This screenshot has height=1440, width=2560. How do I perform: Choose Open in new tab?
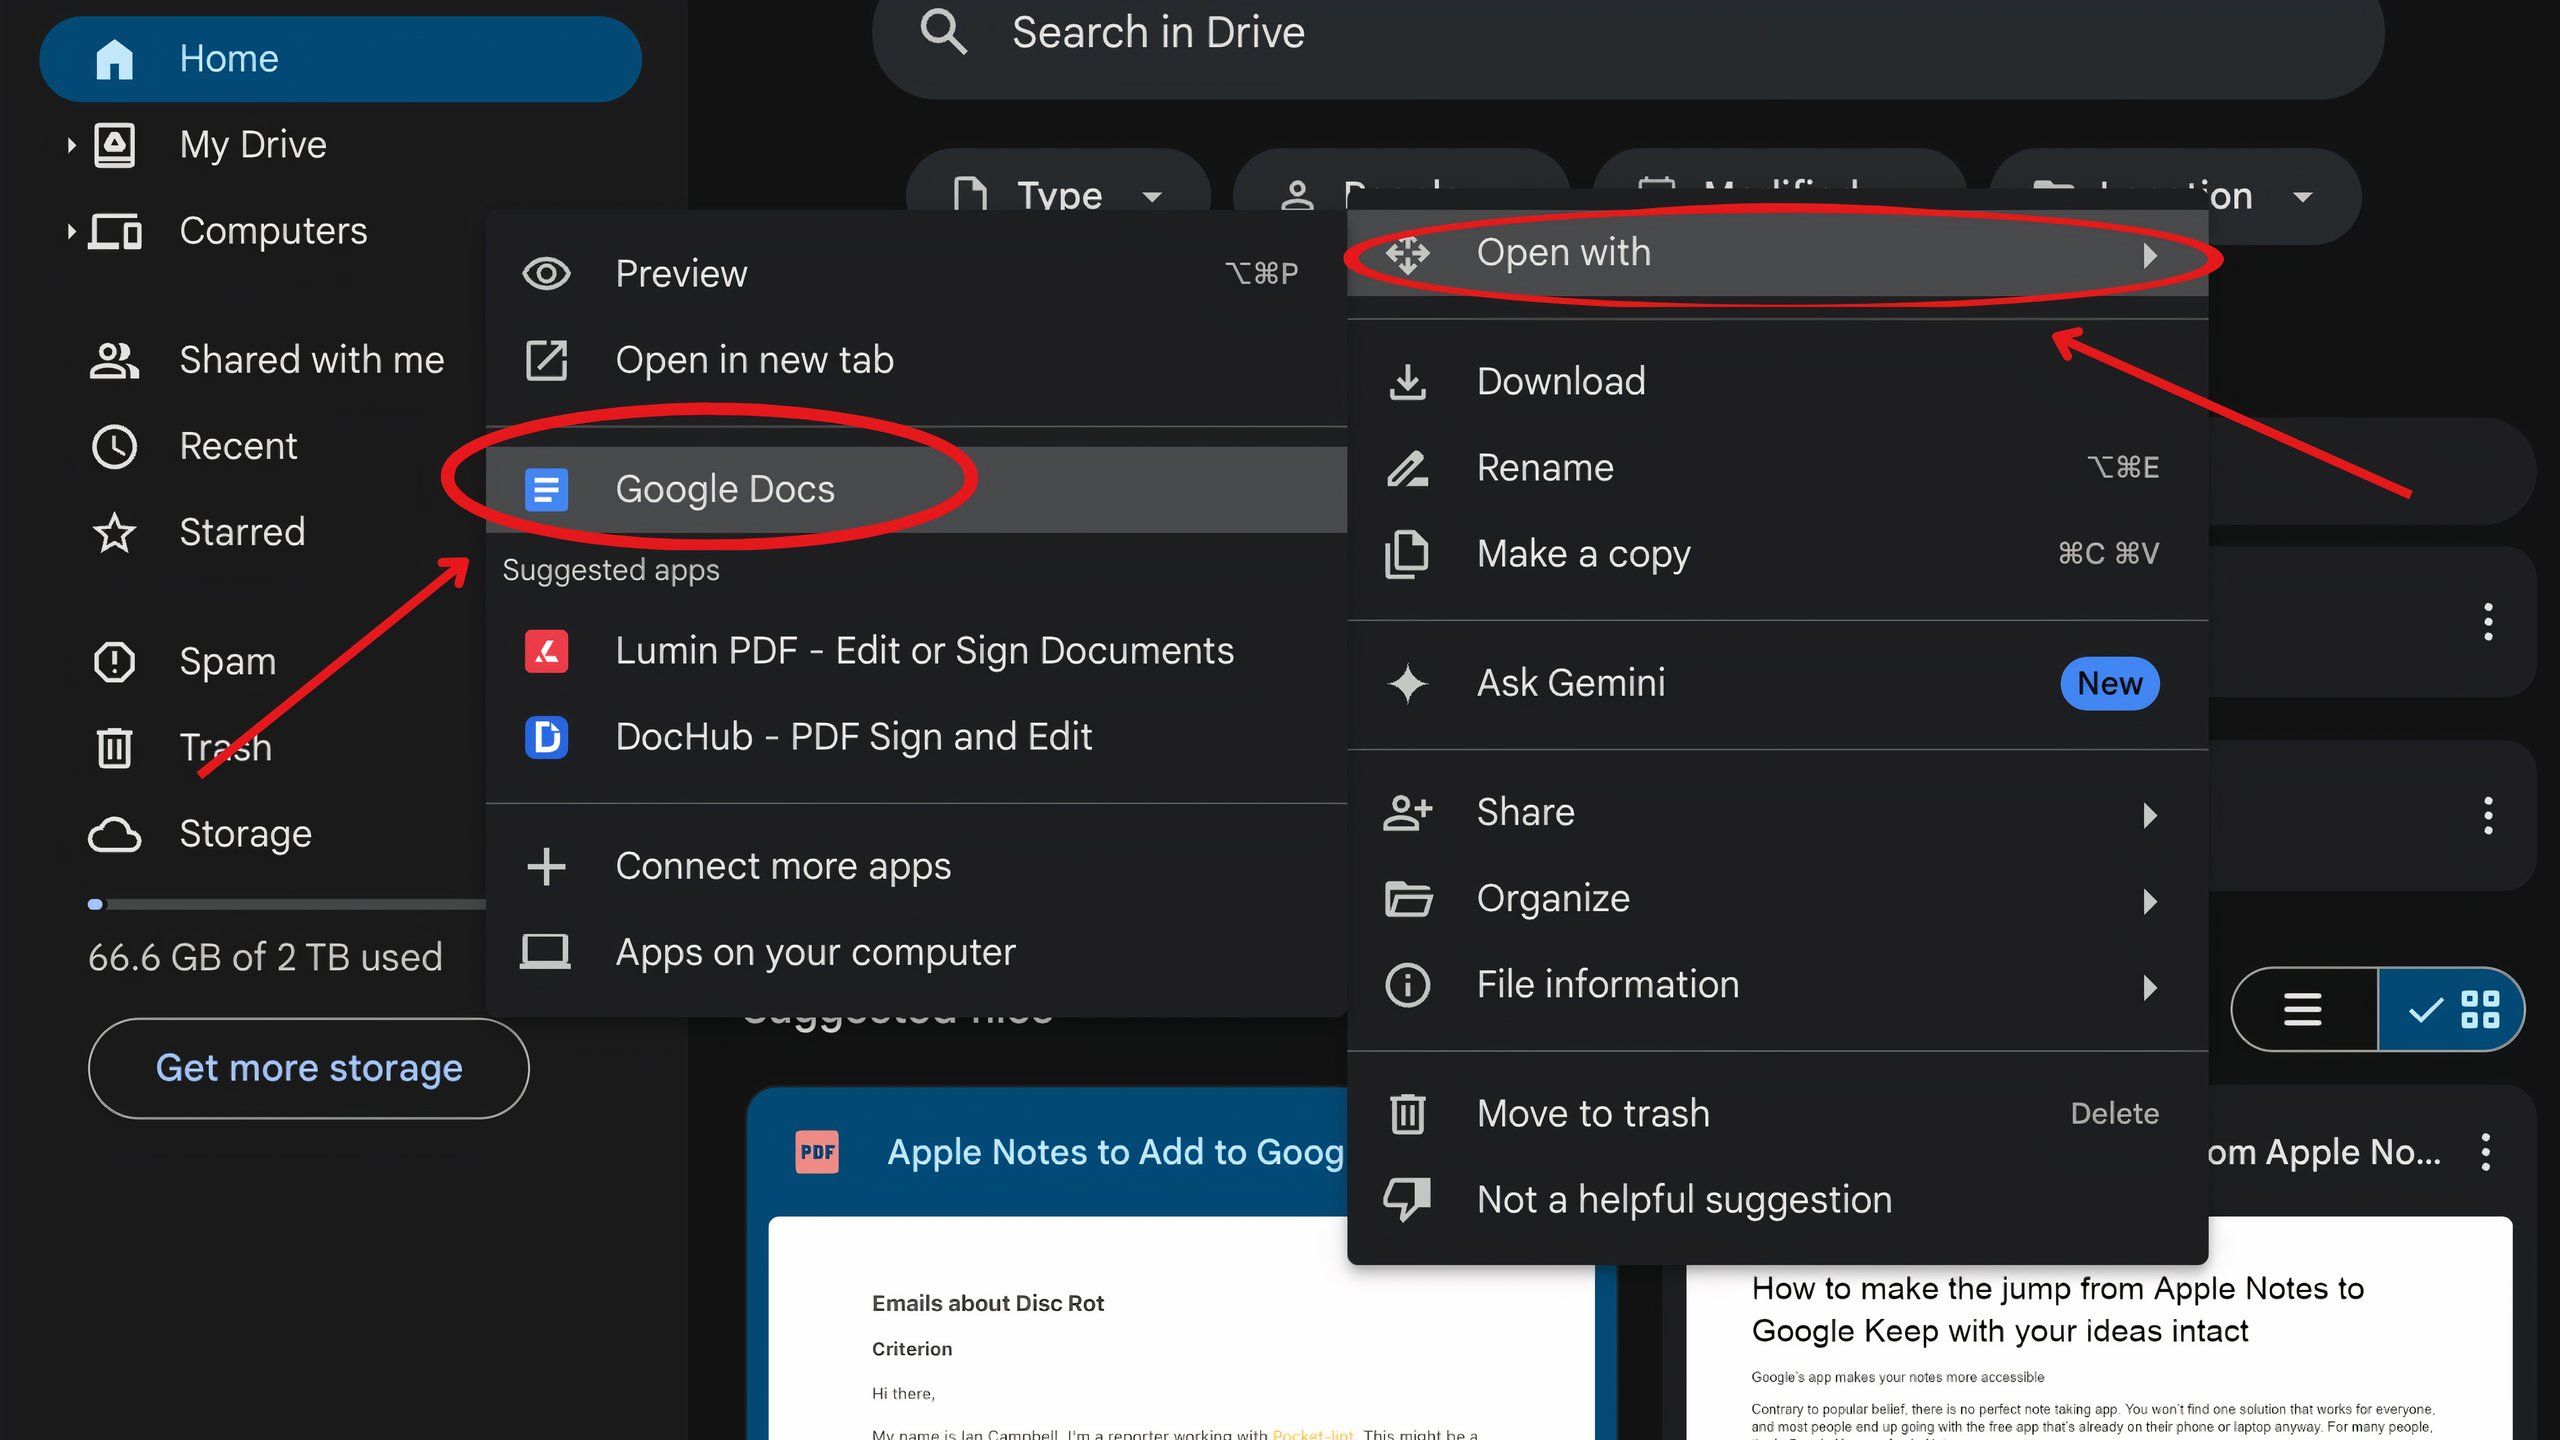[x=917, y=360]
